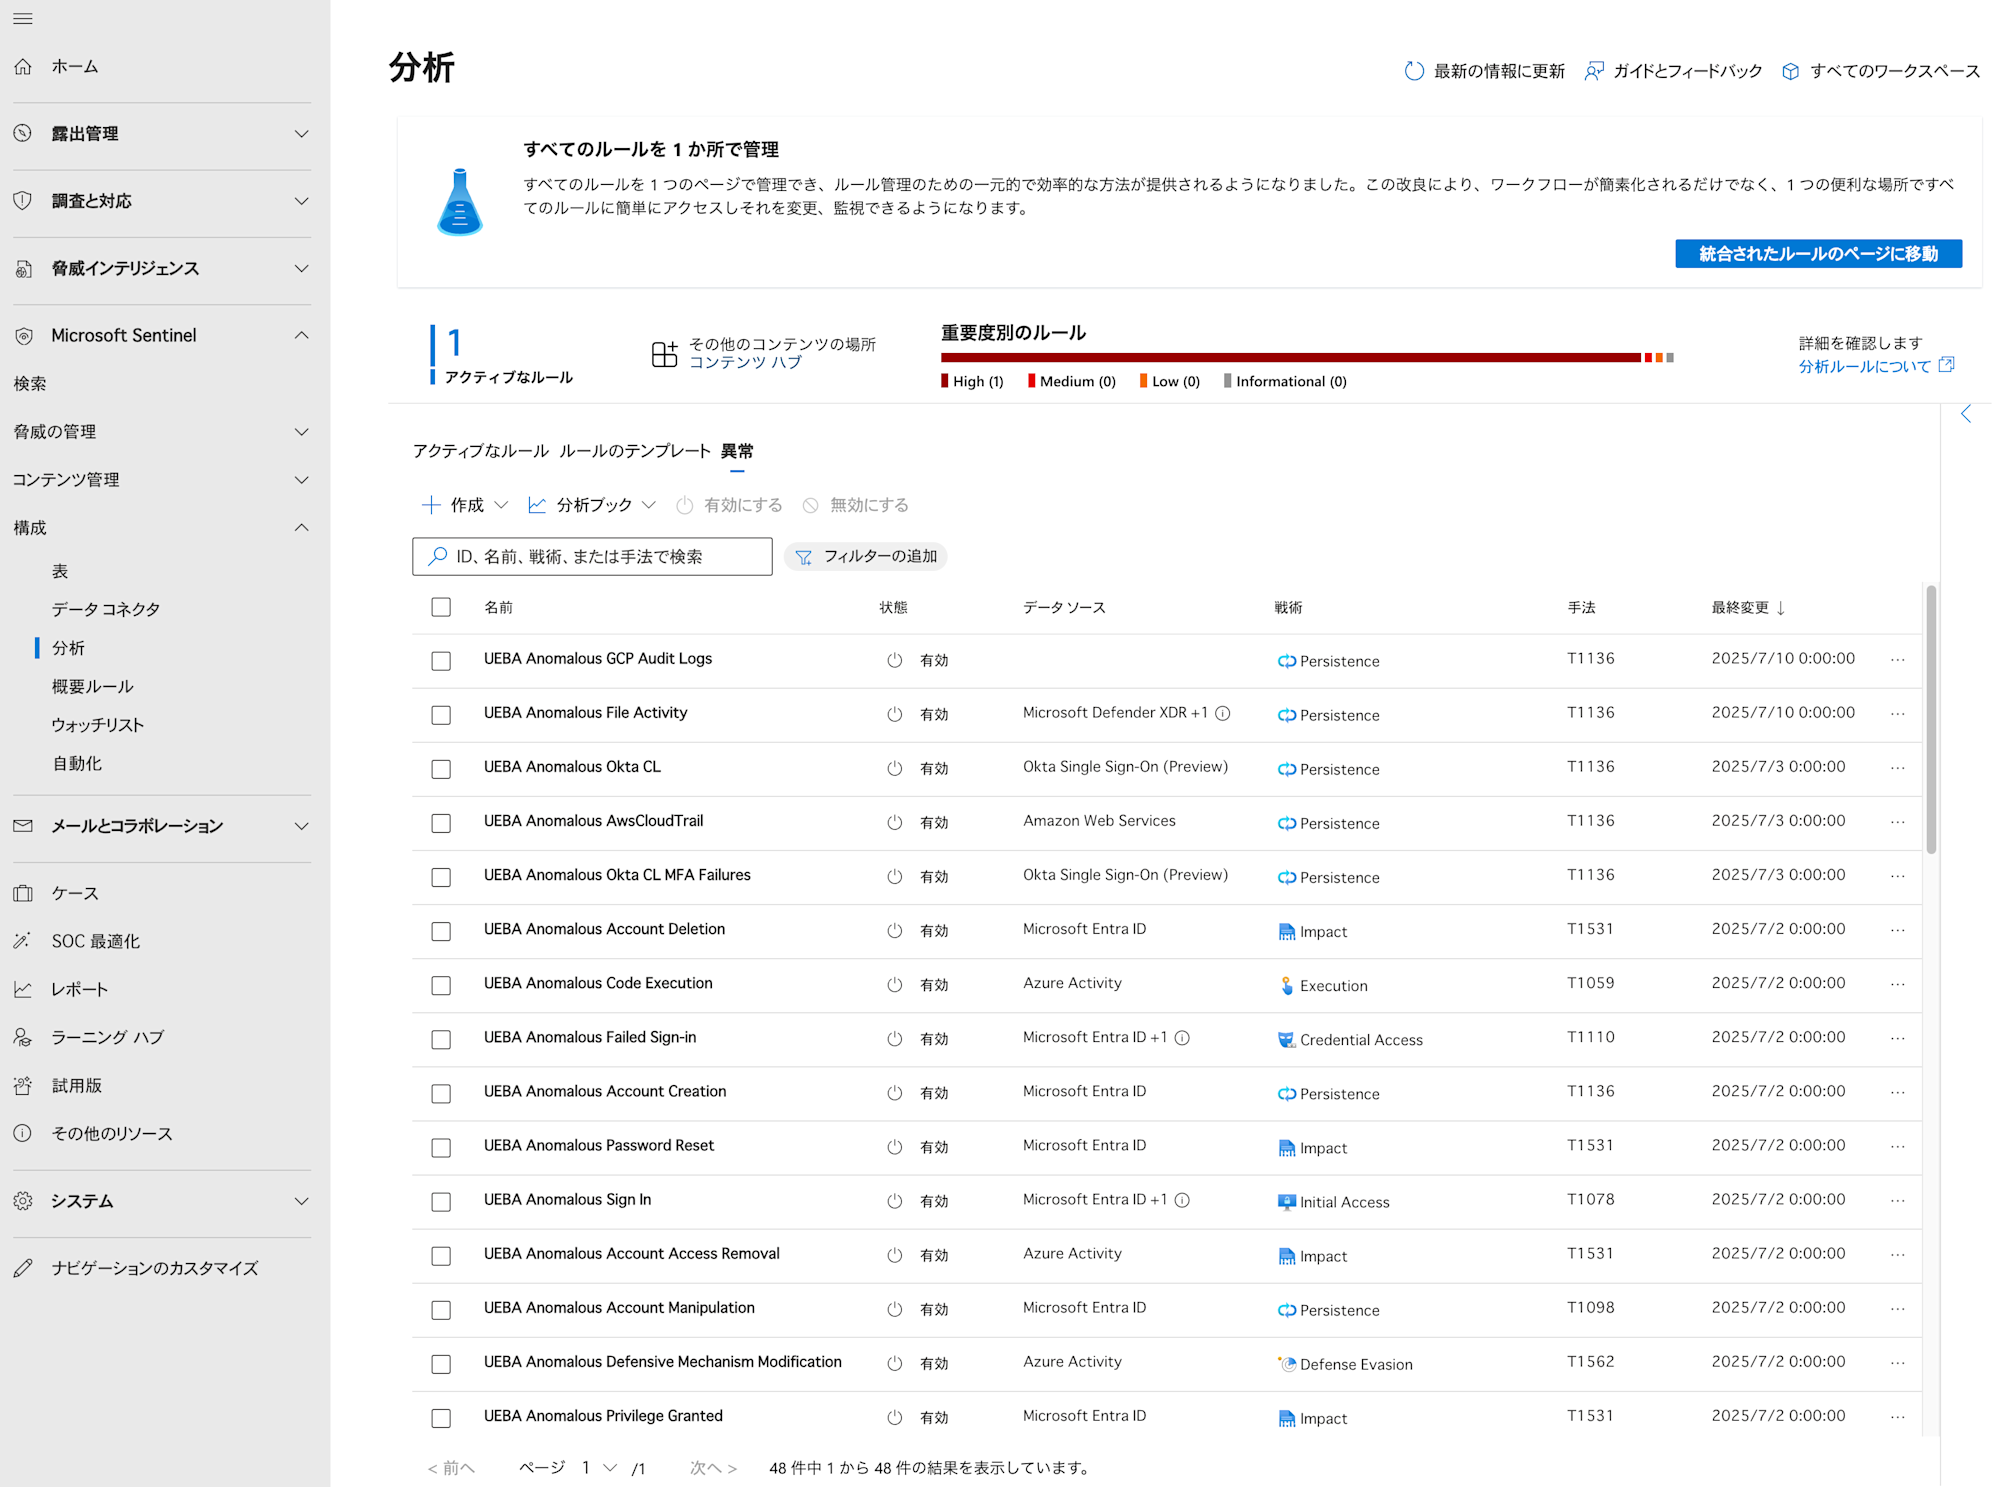Click info icon next to Microsoft Defender XDR +1

point(1223,713)
